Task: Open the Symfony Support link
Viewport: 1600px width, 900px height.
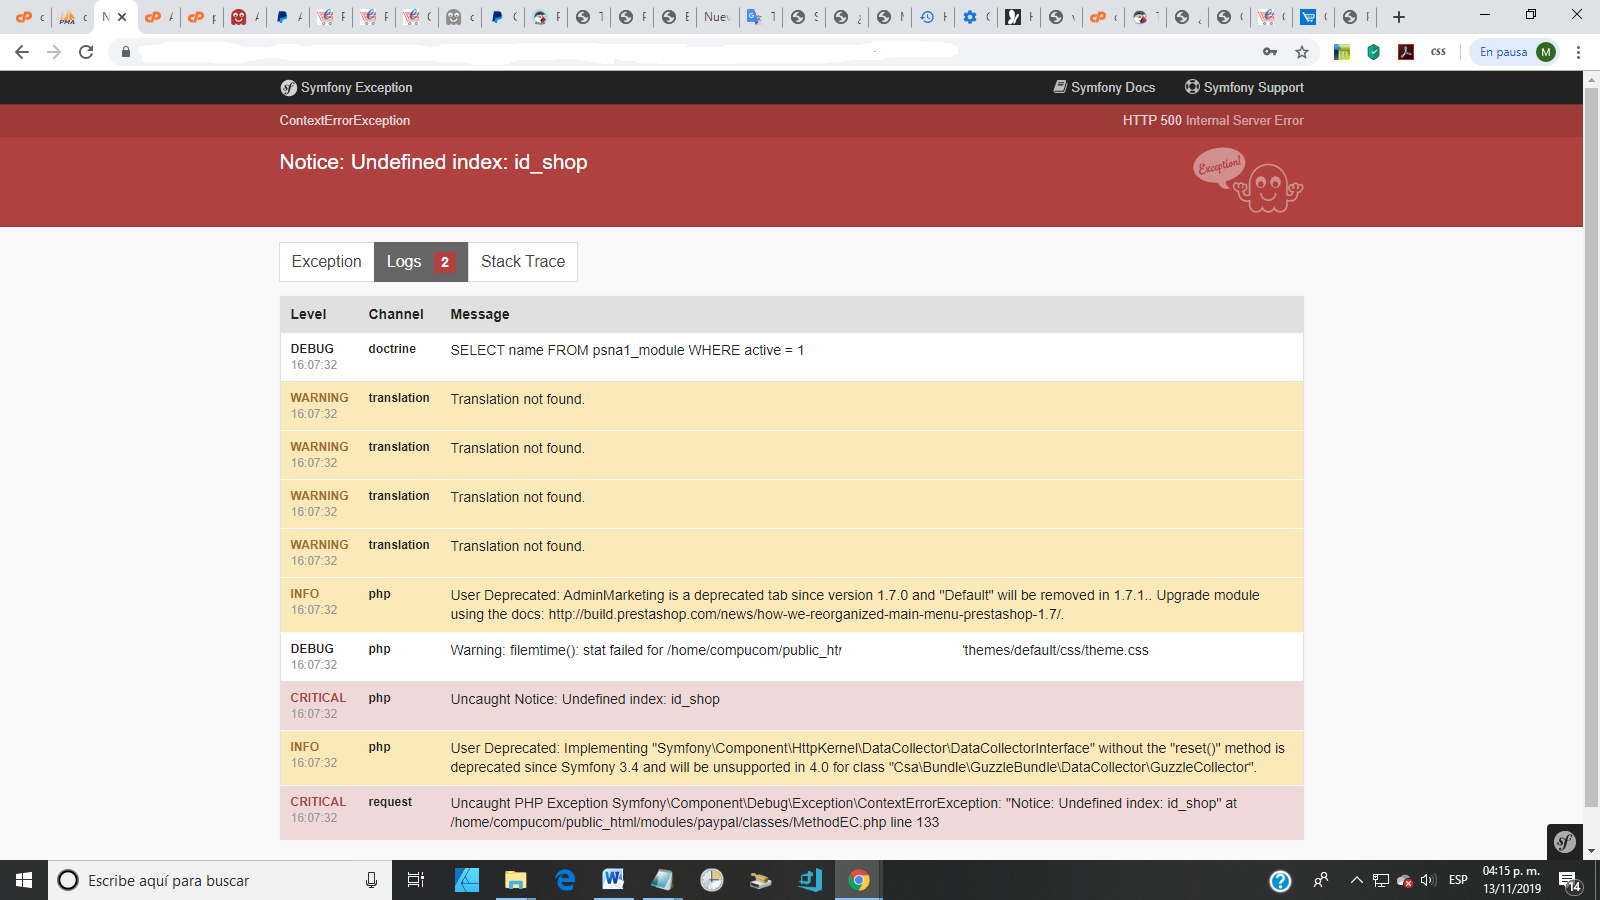Action: click(1244, 88)
